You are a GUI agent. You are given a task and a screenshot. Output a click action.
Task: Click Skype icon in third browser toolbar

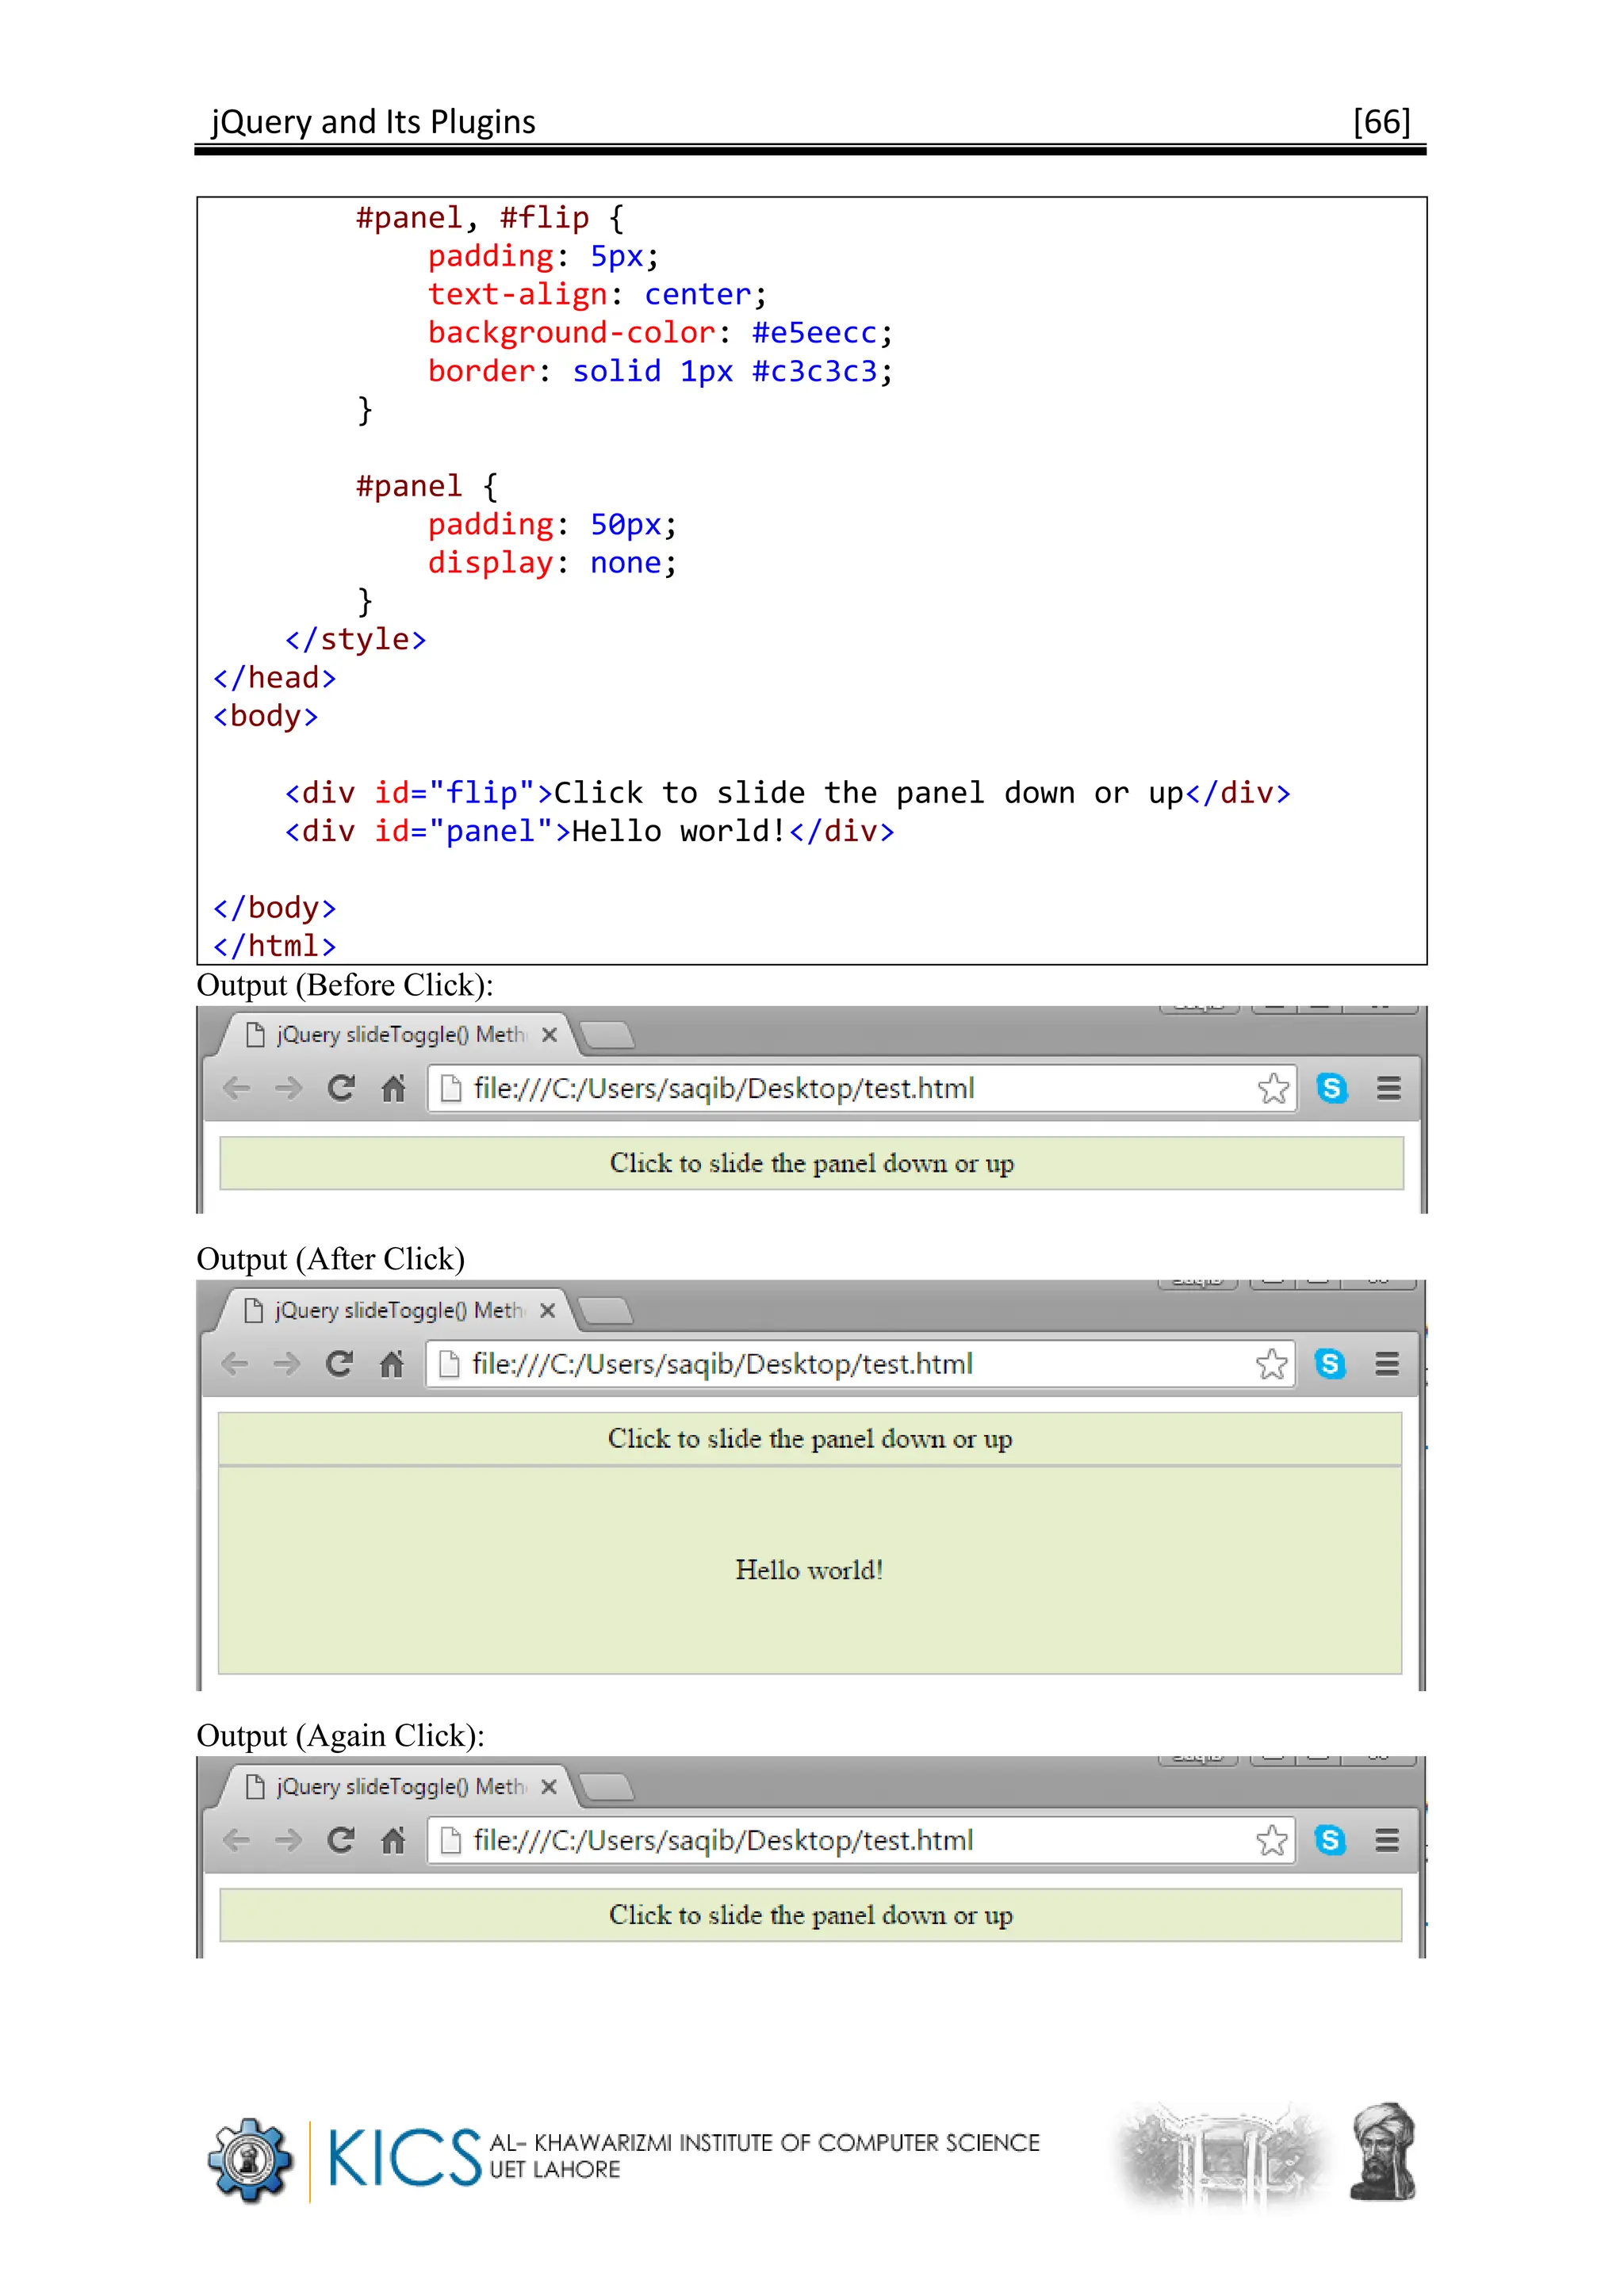(1330, 1840)
